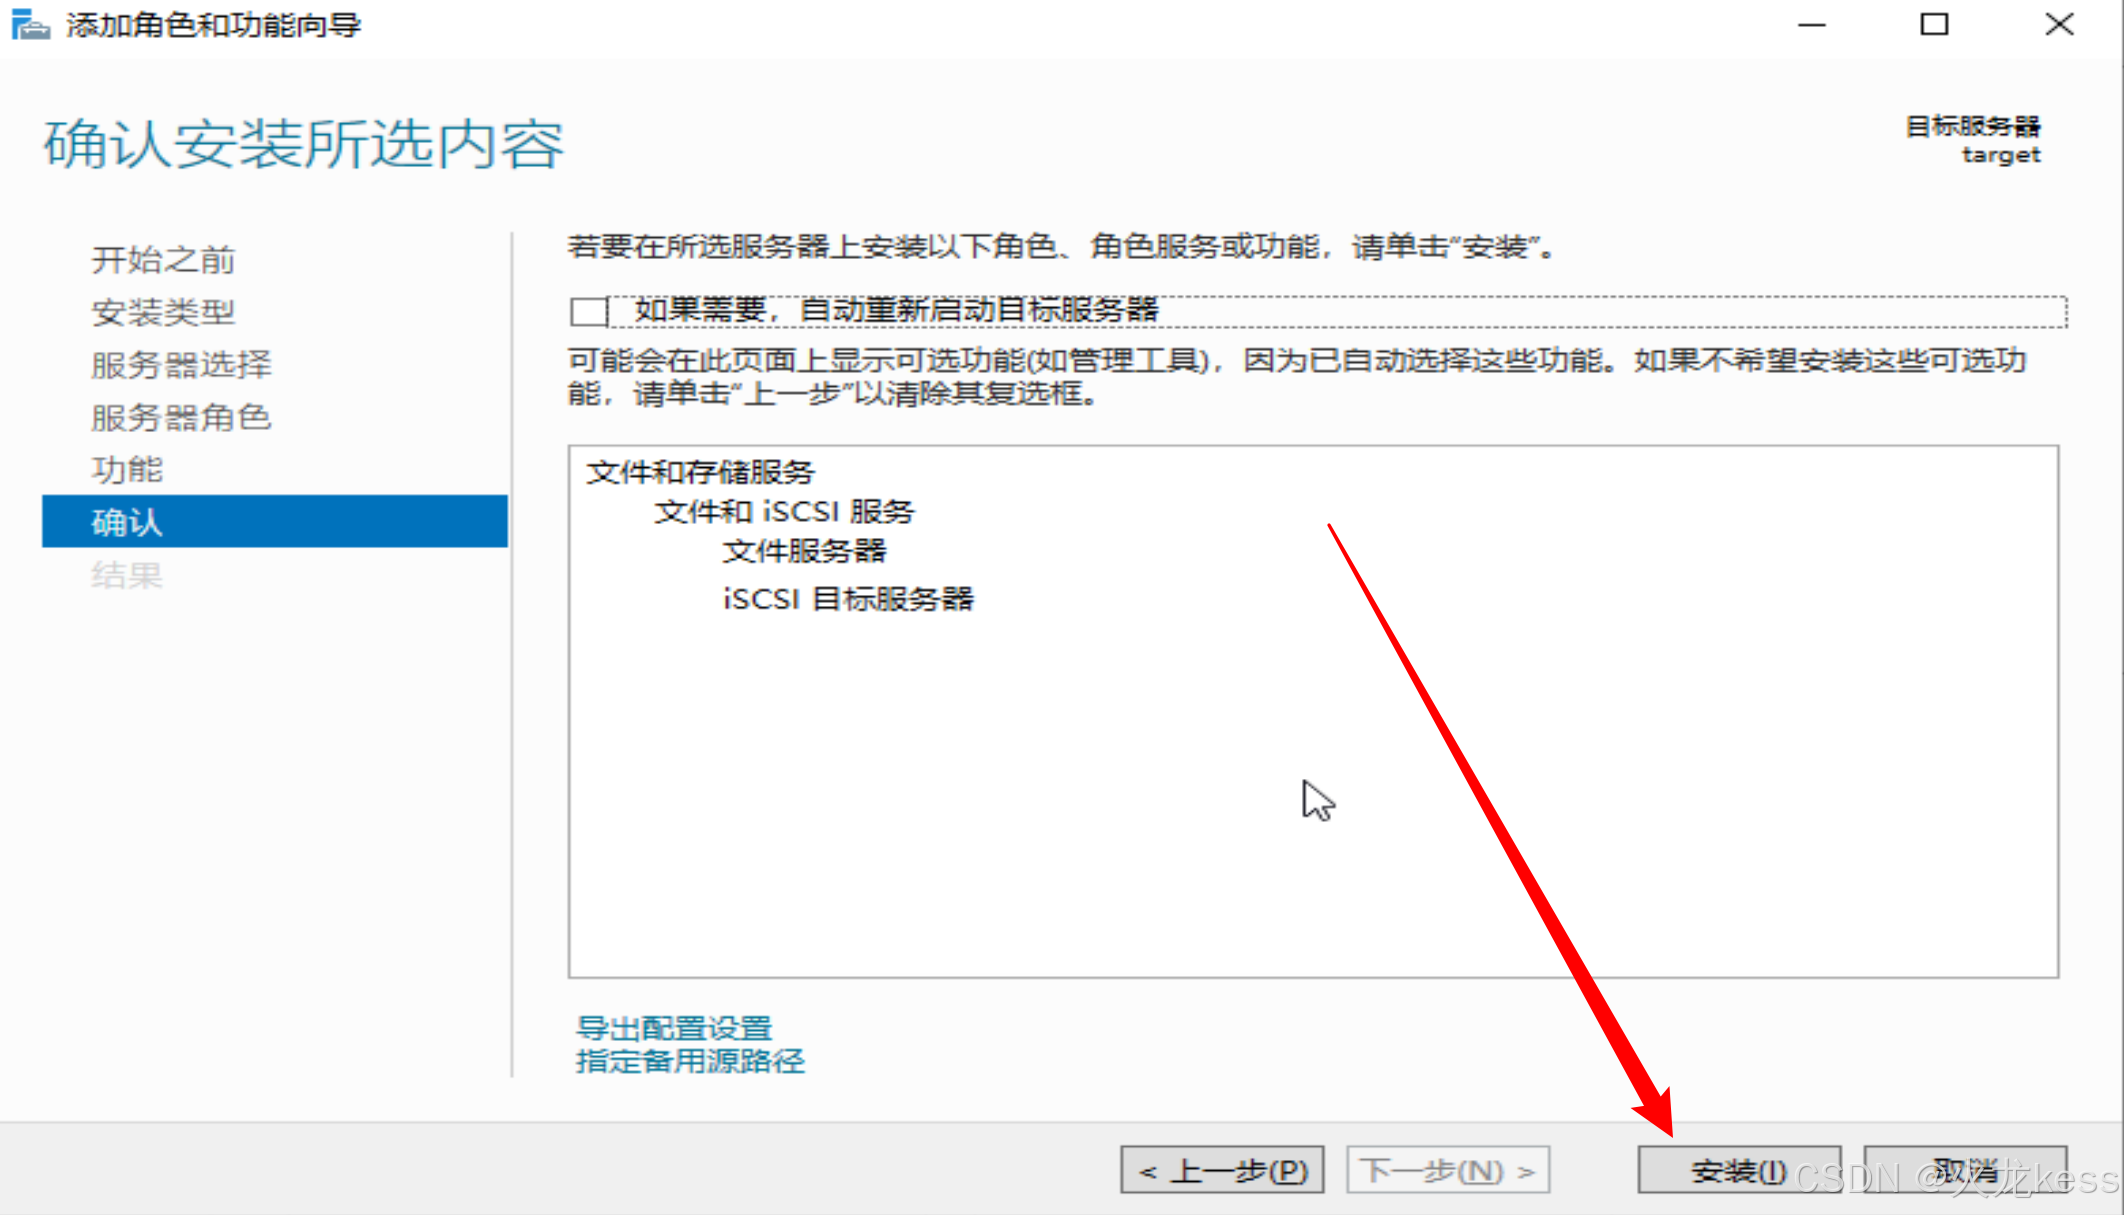Minimize the wizard window

[1812, 24]
